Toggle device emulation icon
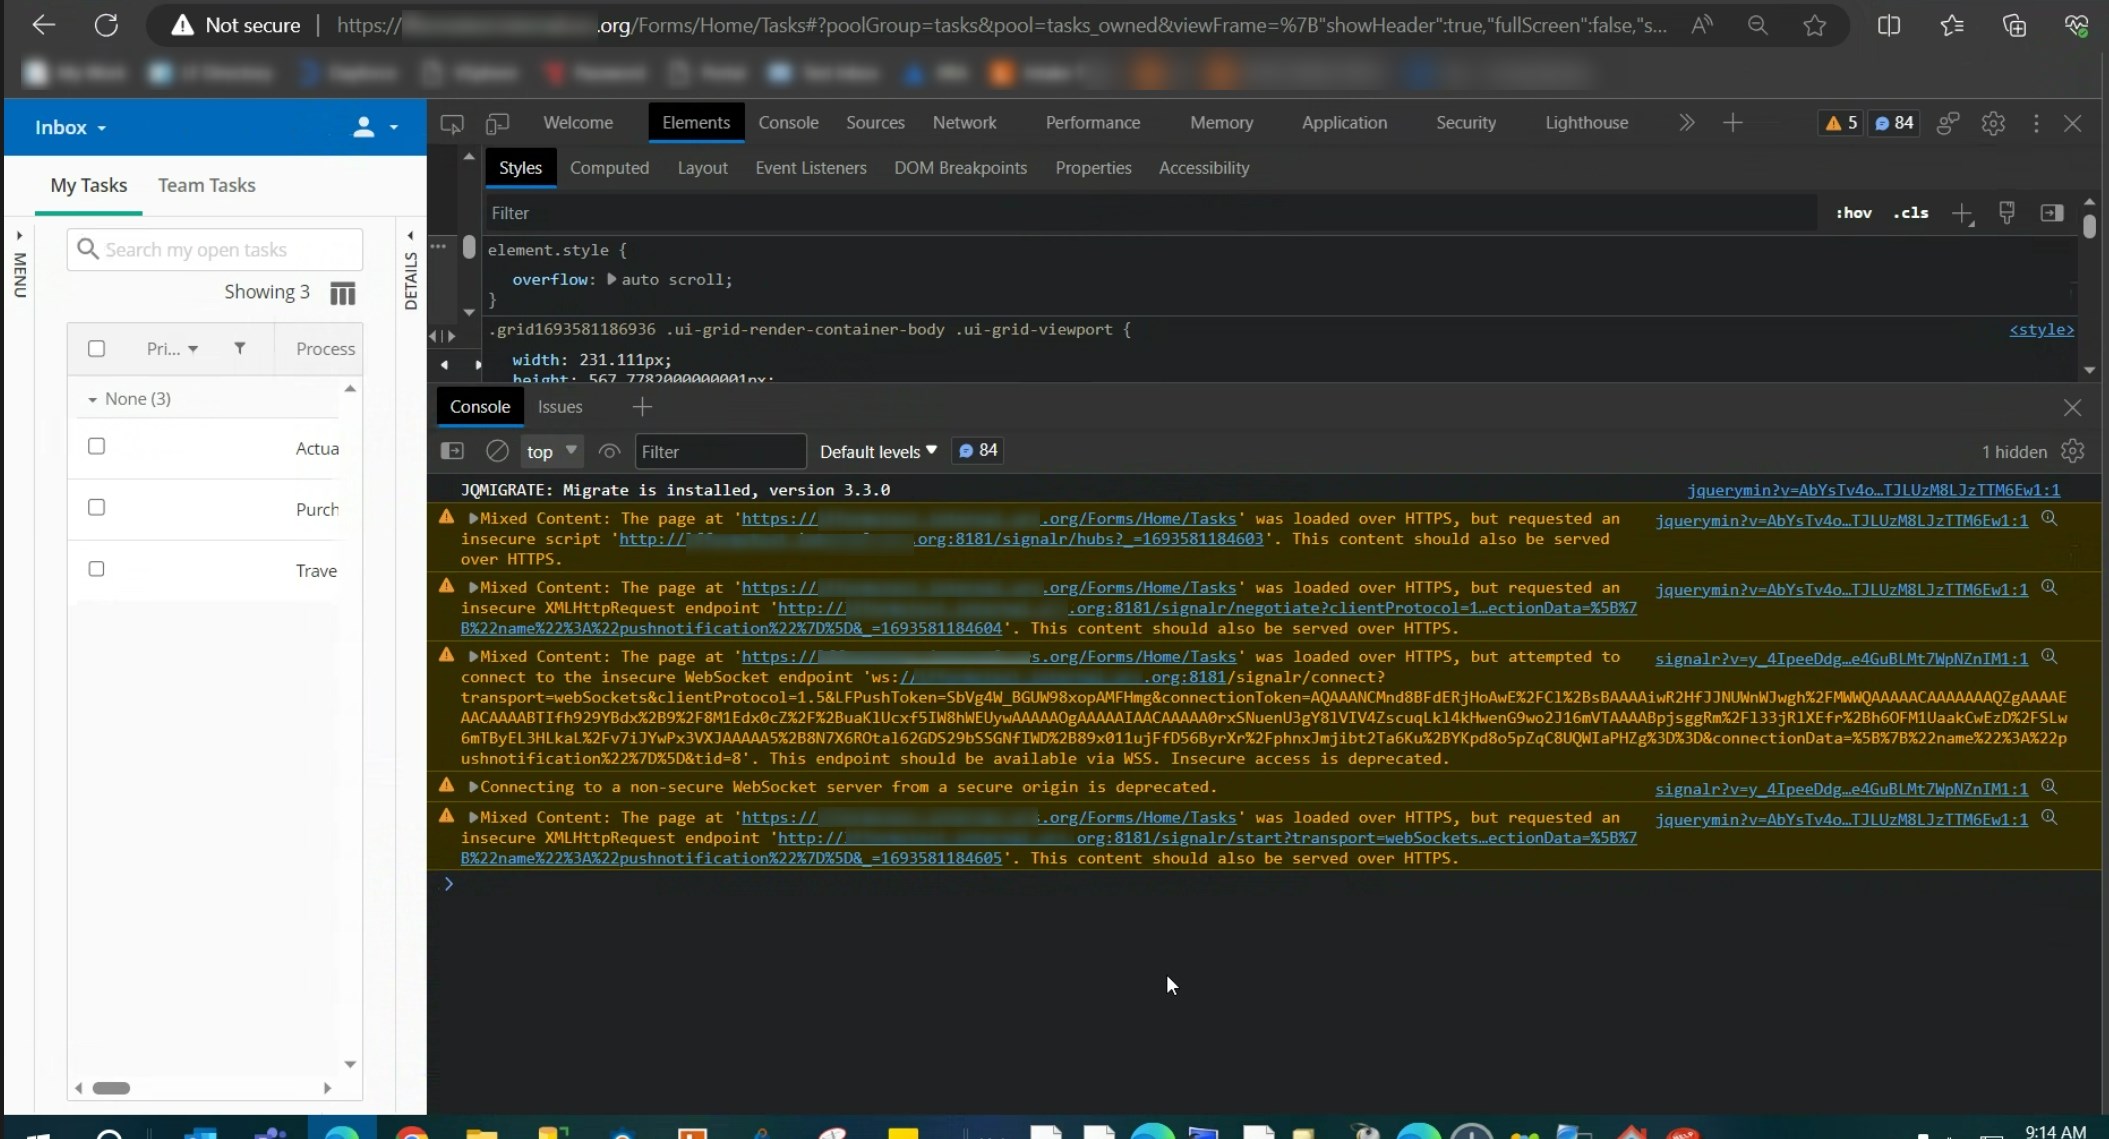 (497, 123)
